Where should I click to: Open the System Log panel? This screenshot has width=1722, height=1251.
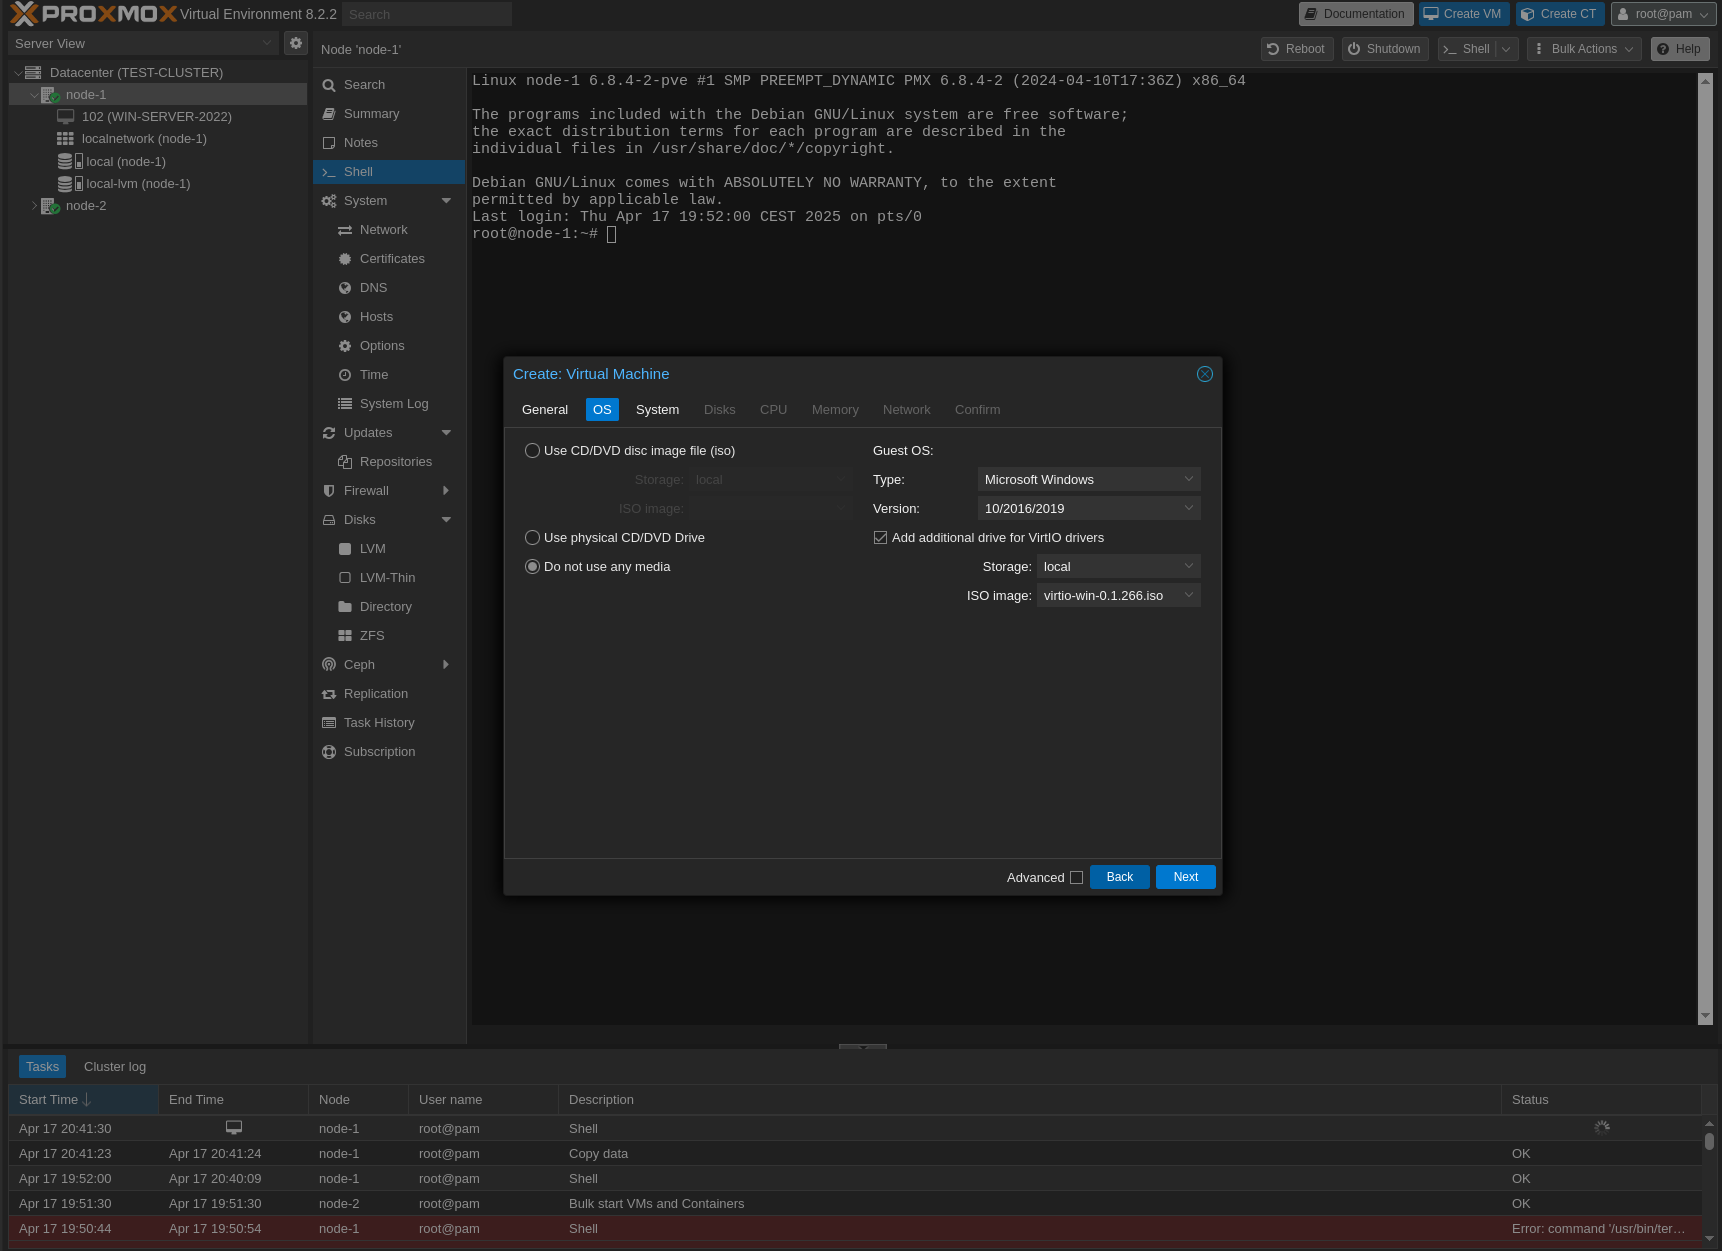click(393, 403)
